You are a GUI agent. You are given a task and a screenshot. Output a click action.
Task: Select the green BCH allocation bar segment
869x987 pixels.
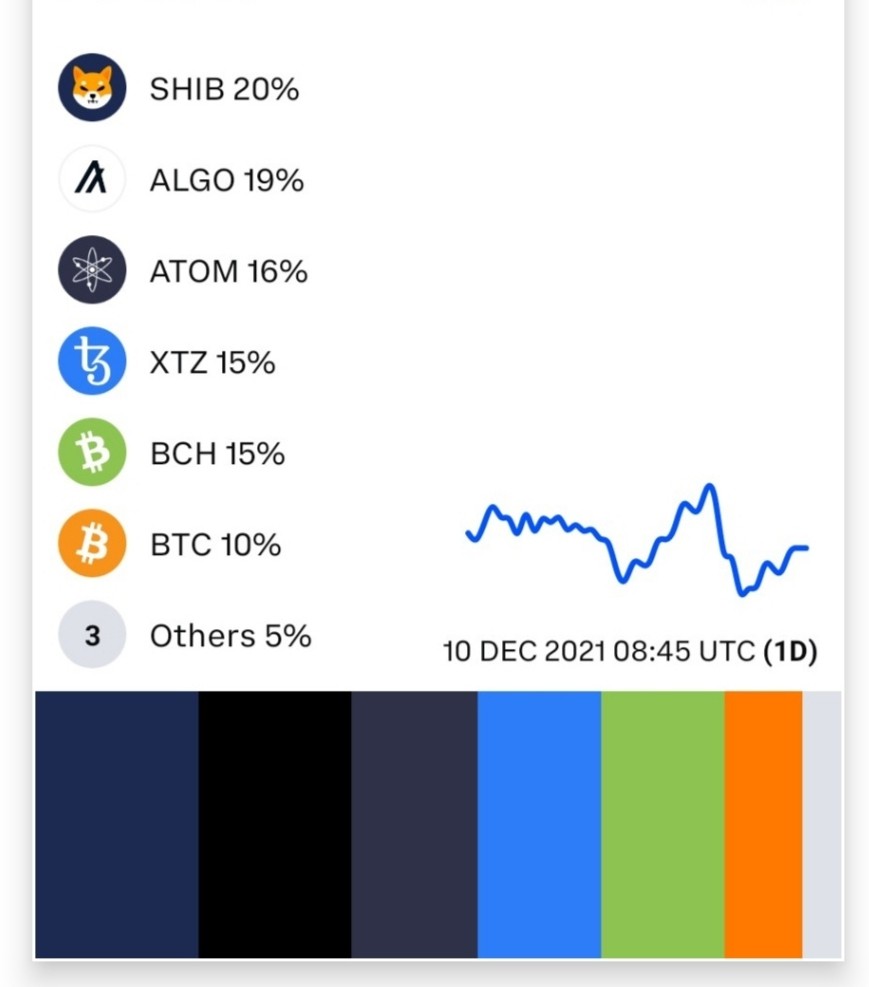coord(663,825)
